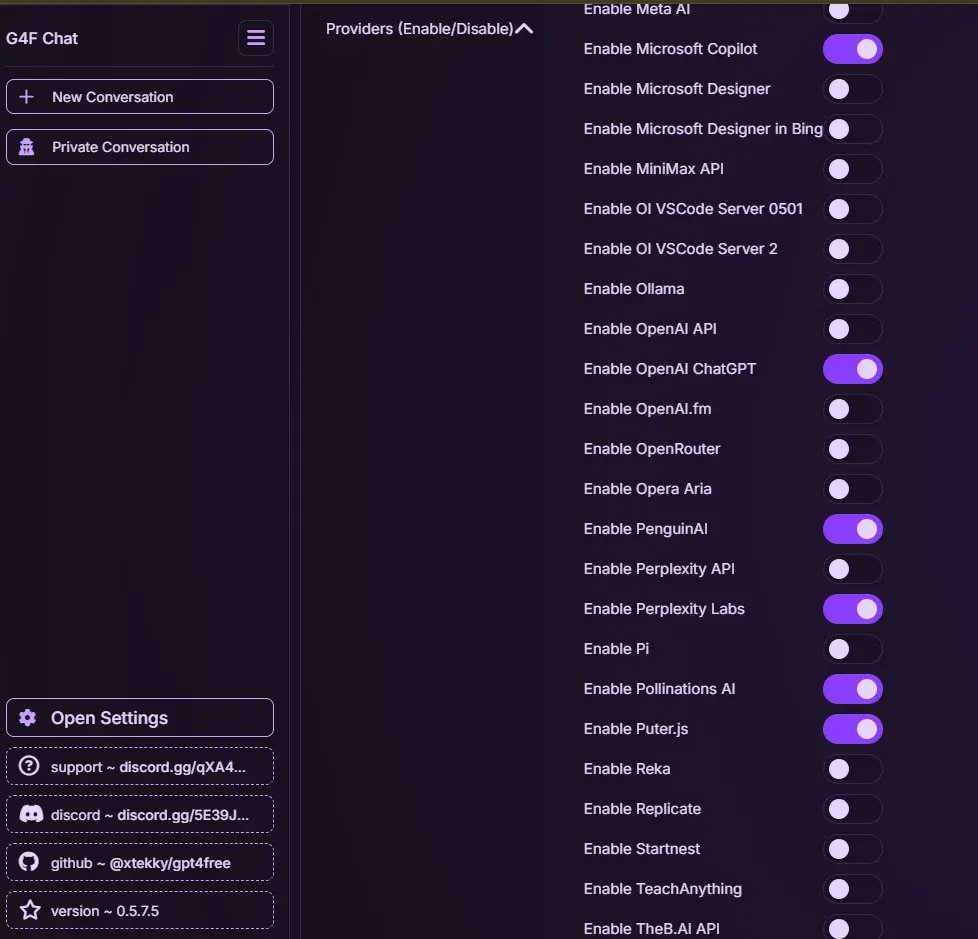This screenshot has height=939, width=978.
Task: Toggle the Pi provider on
Action: tap(853, 649)
